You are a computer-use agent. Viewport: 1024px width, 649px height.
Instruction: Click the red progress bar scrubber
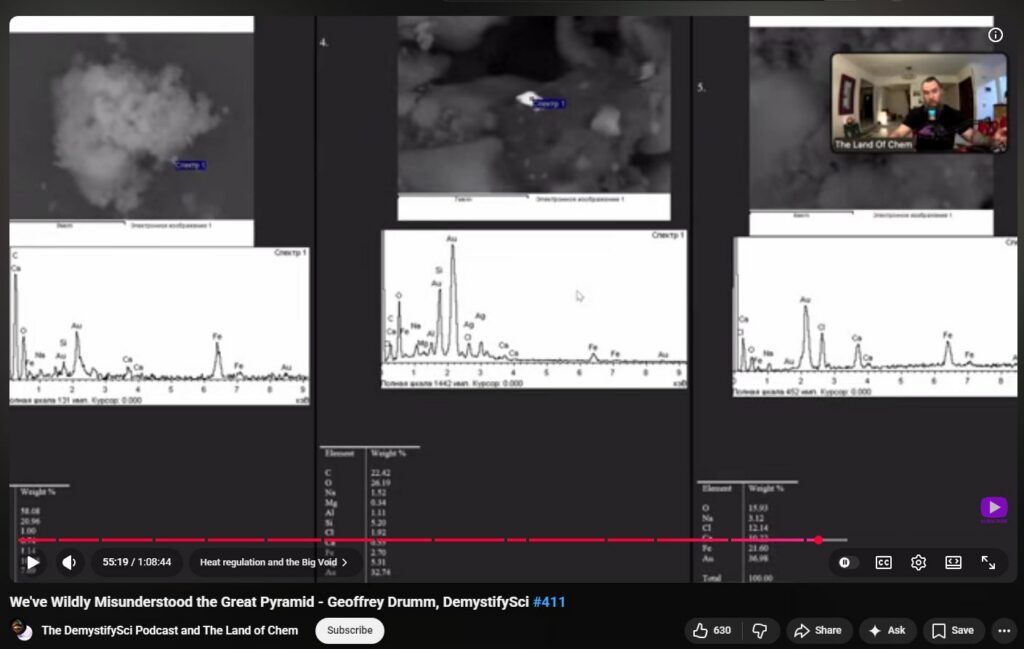pyautogui.click(x=818, y=540)
